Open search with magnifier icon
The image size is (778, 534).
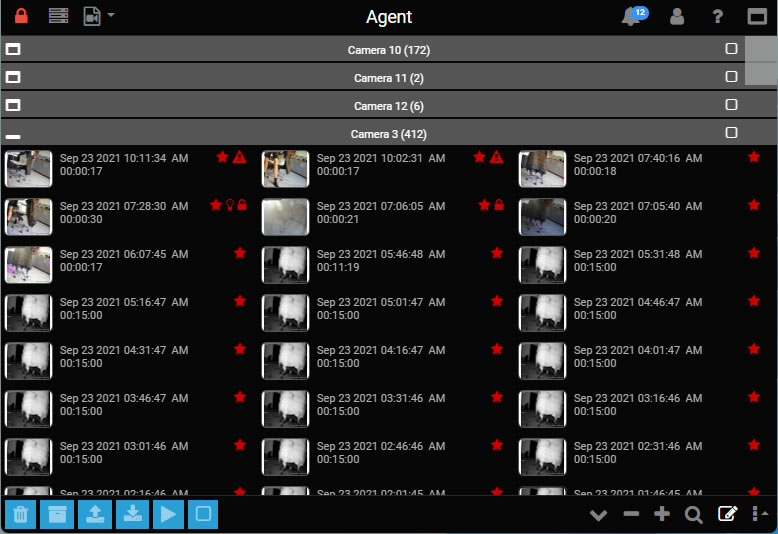693,515
